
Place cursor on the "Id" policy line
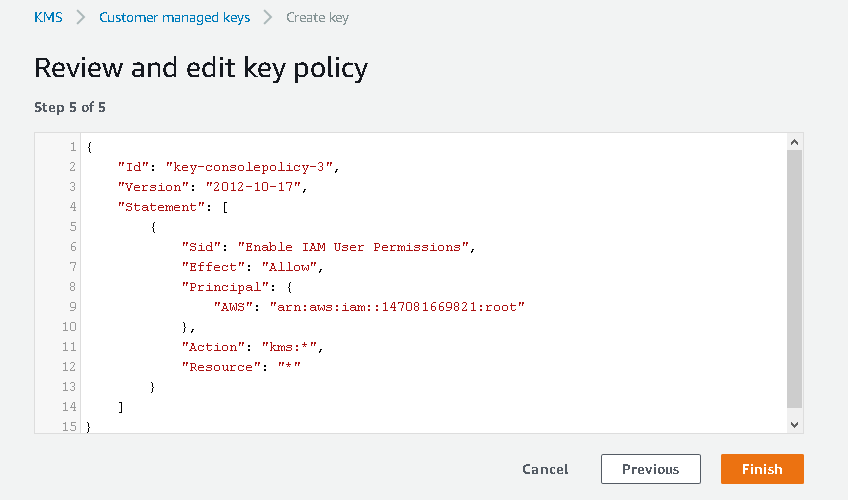228,167
